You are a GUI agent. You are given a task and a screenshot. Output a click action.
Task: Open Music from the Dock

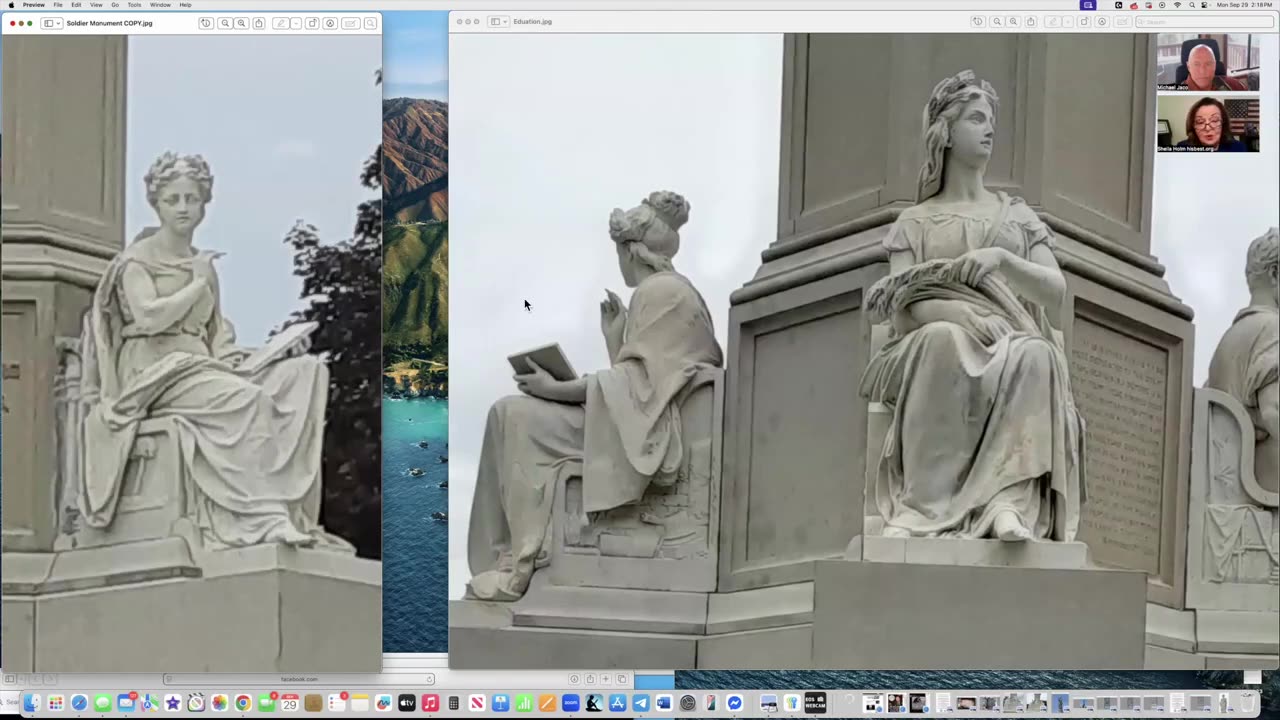tap(430, 704)
